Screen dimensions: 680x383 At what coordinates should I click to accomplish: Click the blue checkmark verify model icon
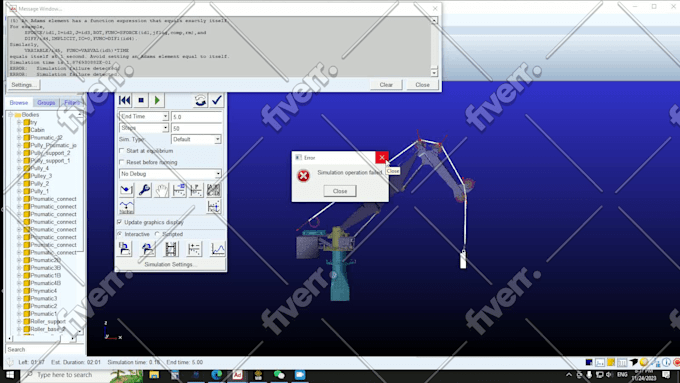point(217,101)
